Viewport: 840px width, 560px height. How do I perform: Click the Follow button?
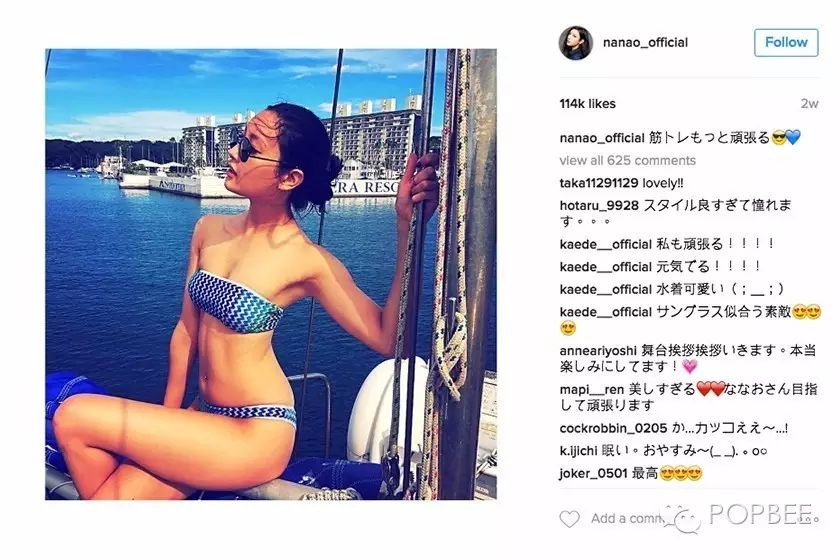tap(786, 42)
